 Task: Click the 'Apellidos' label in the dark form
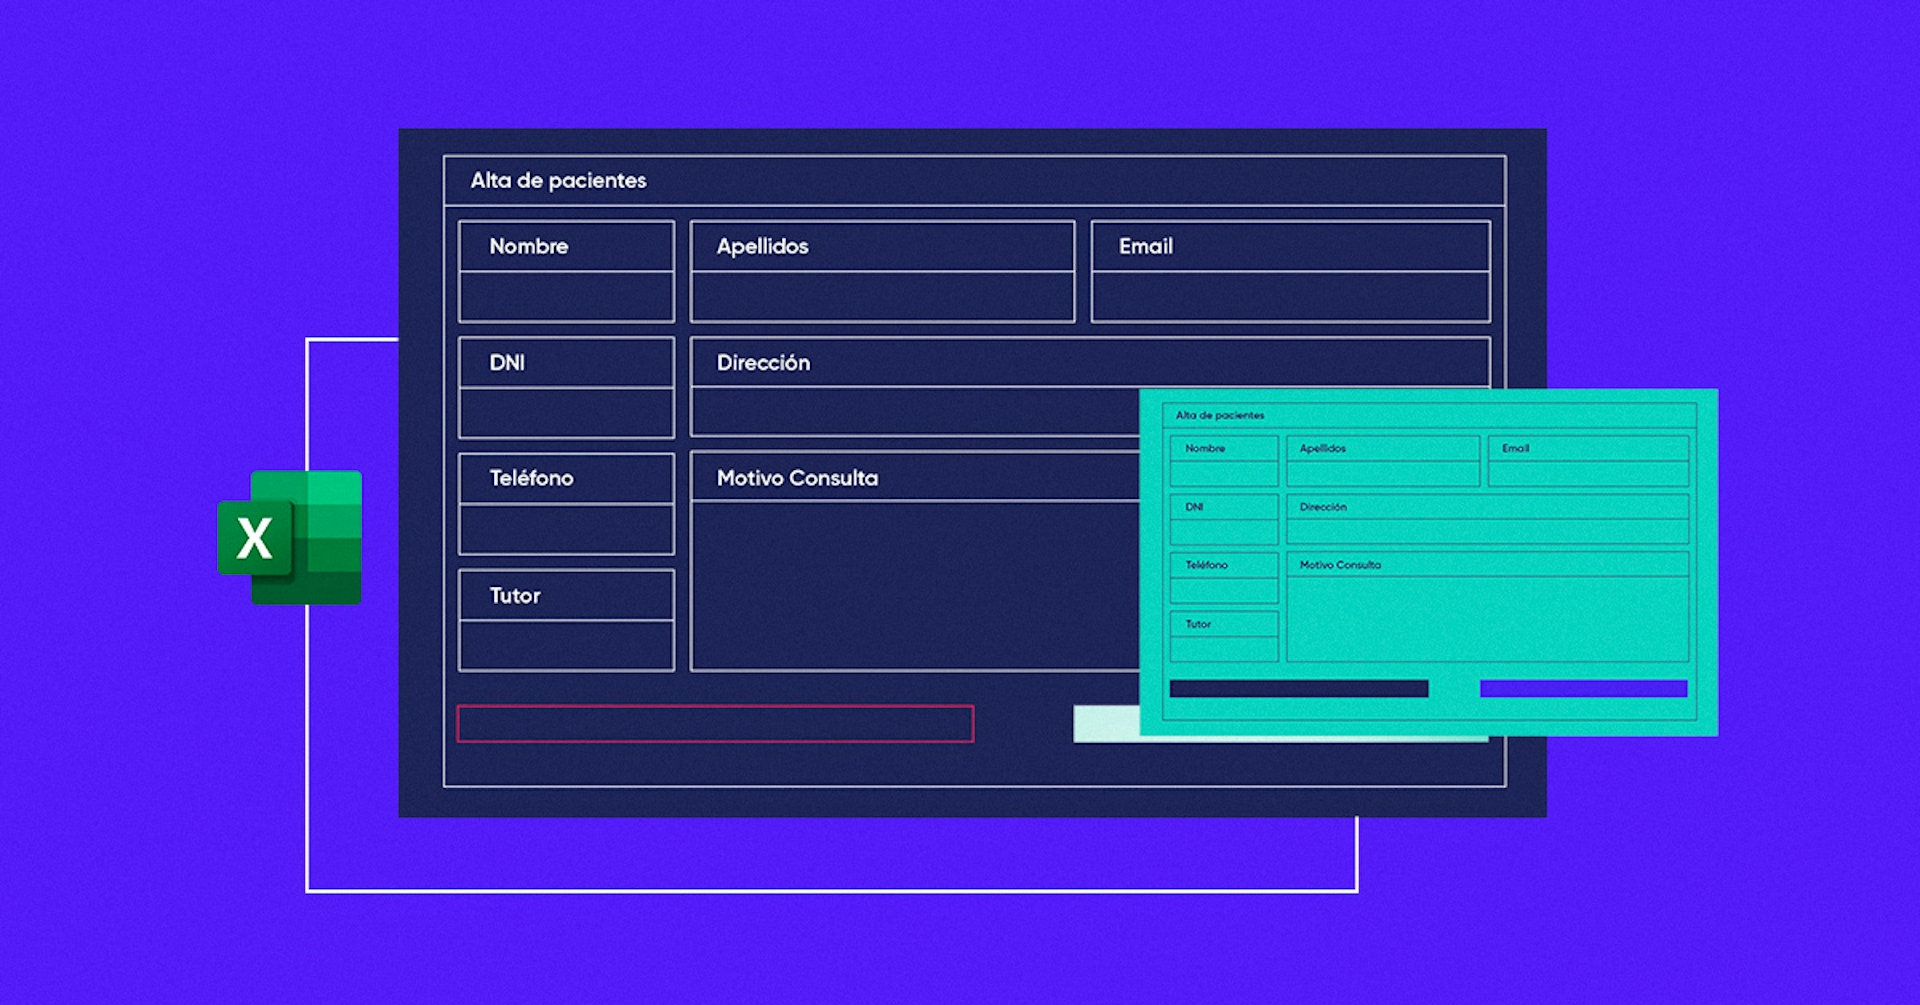click(762, 246)
